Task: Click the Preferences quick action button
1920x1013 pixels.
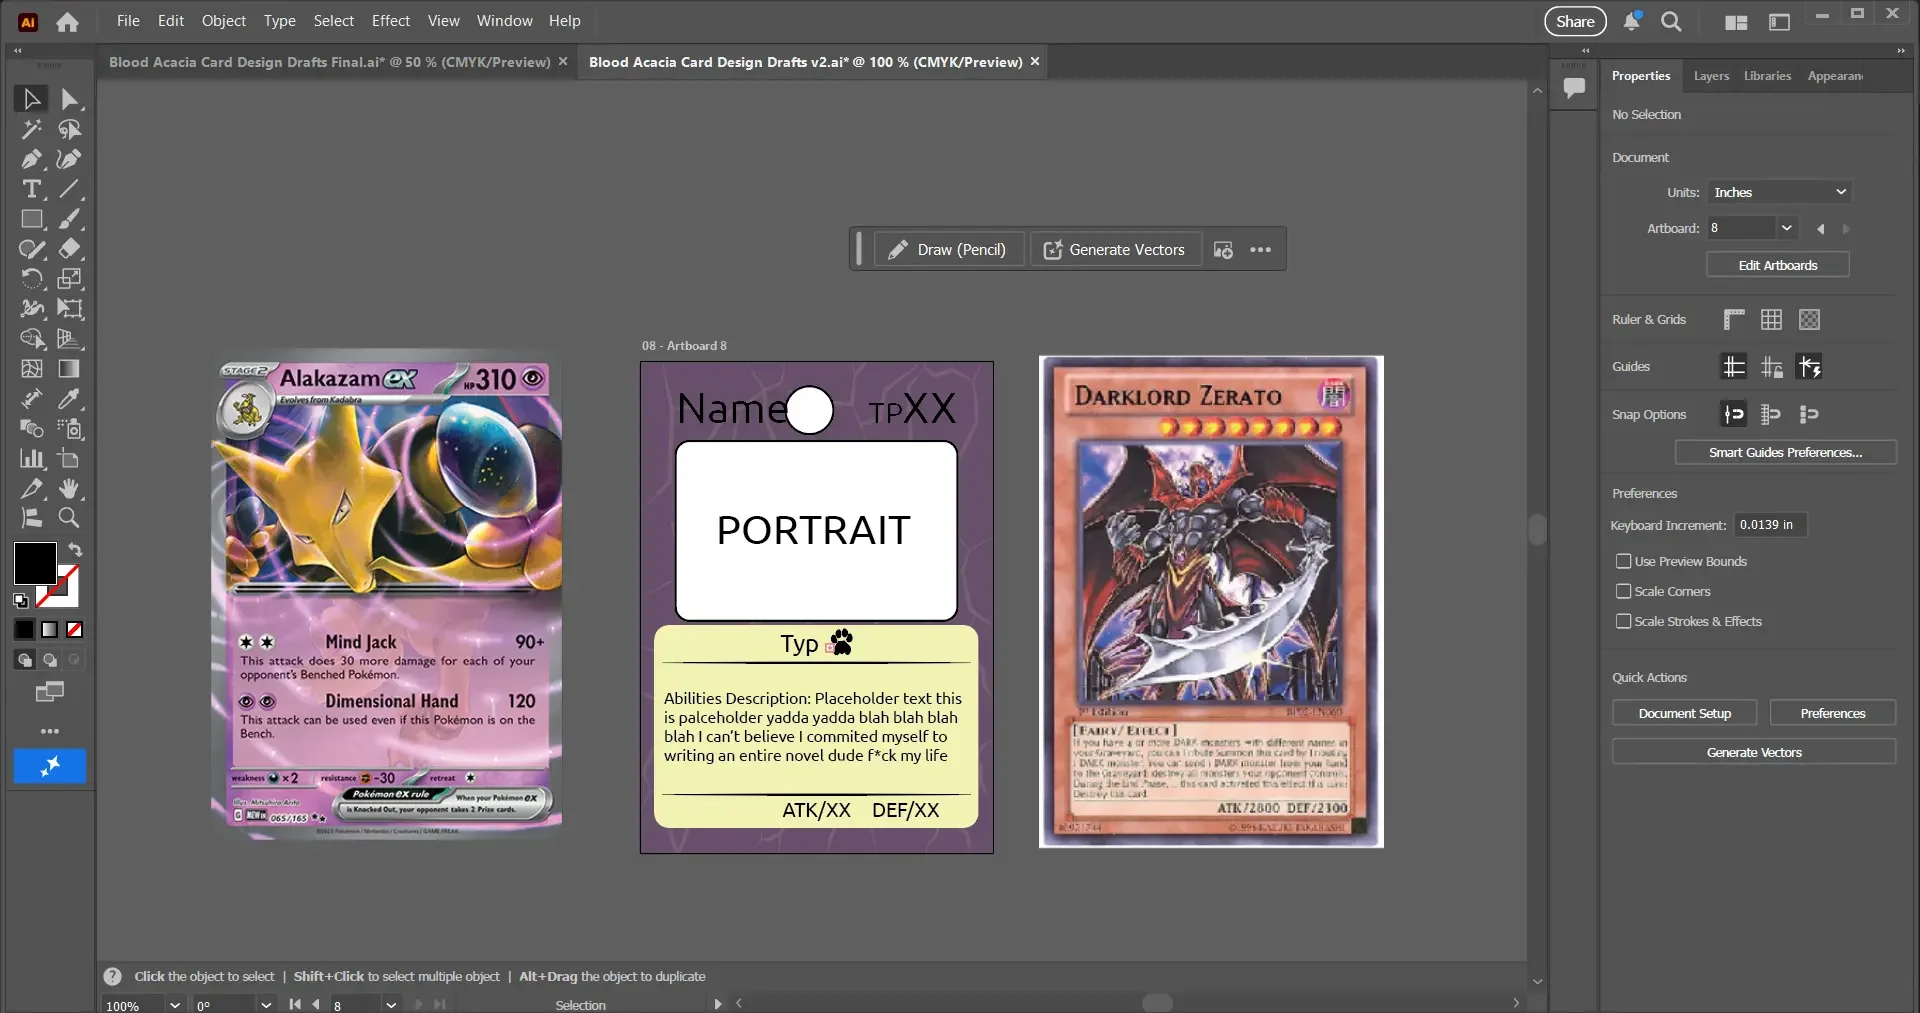Action: [x=1833, y=713]
